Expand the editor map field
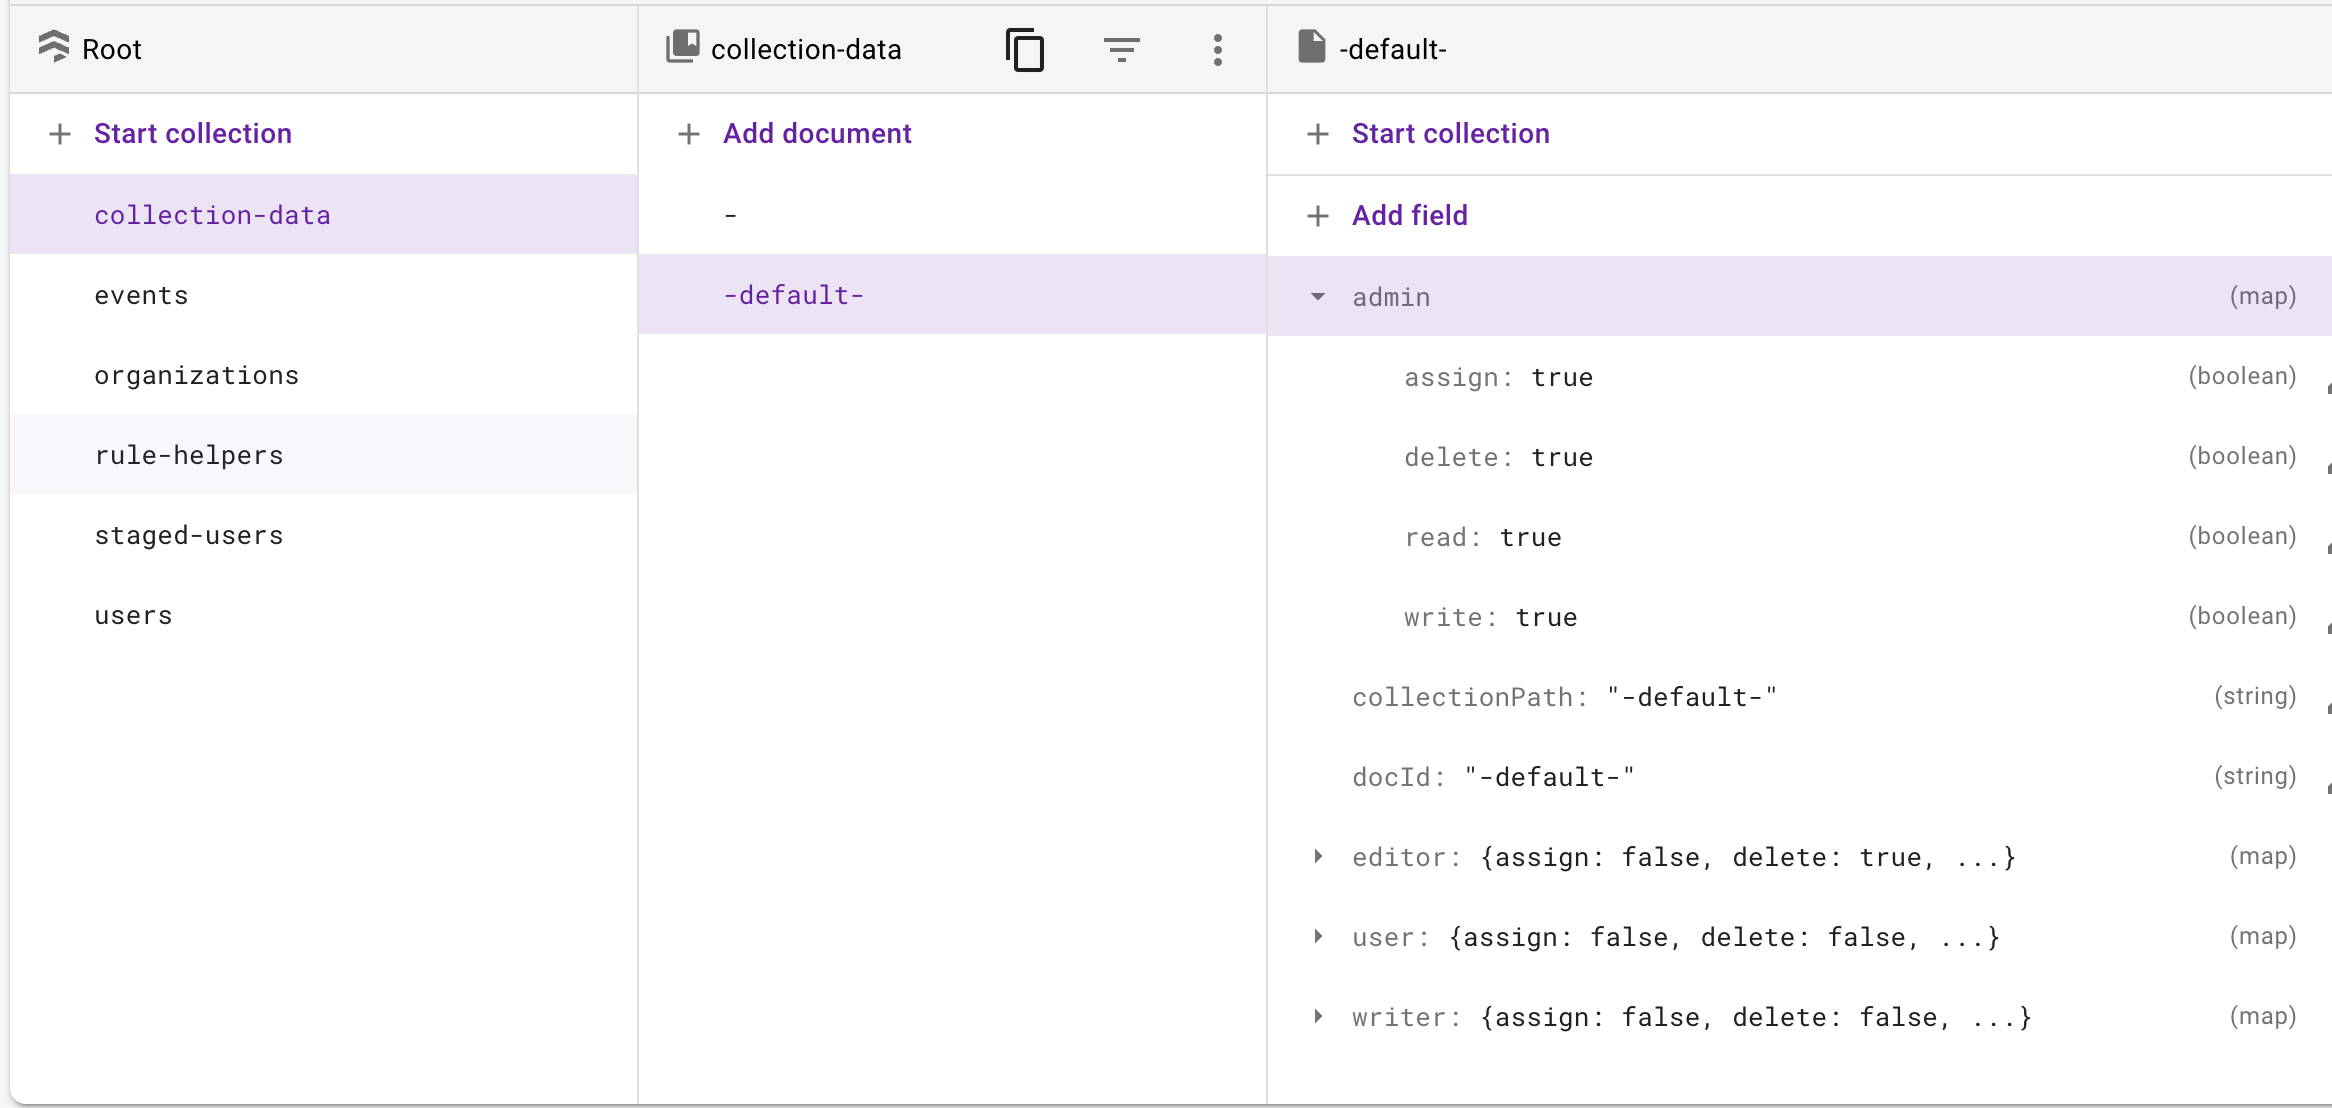The image size is (2332, 1108). tap(1318, 857)
